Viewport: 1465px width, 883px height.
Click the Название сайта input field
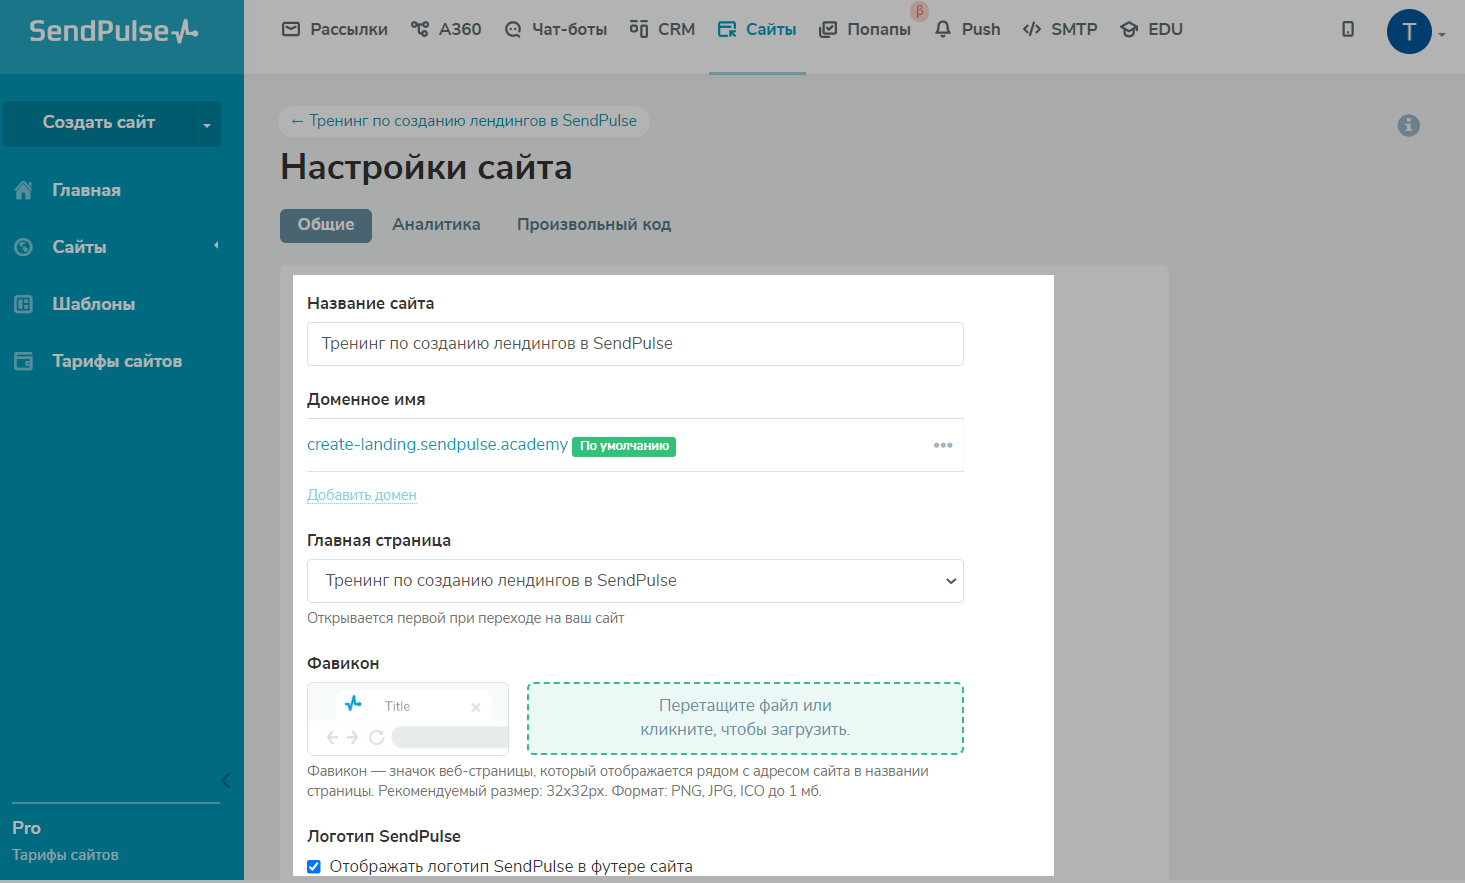pyautogui.click(x=635, y=344)
